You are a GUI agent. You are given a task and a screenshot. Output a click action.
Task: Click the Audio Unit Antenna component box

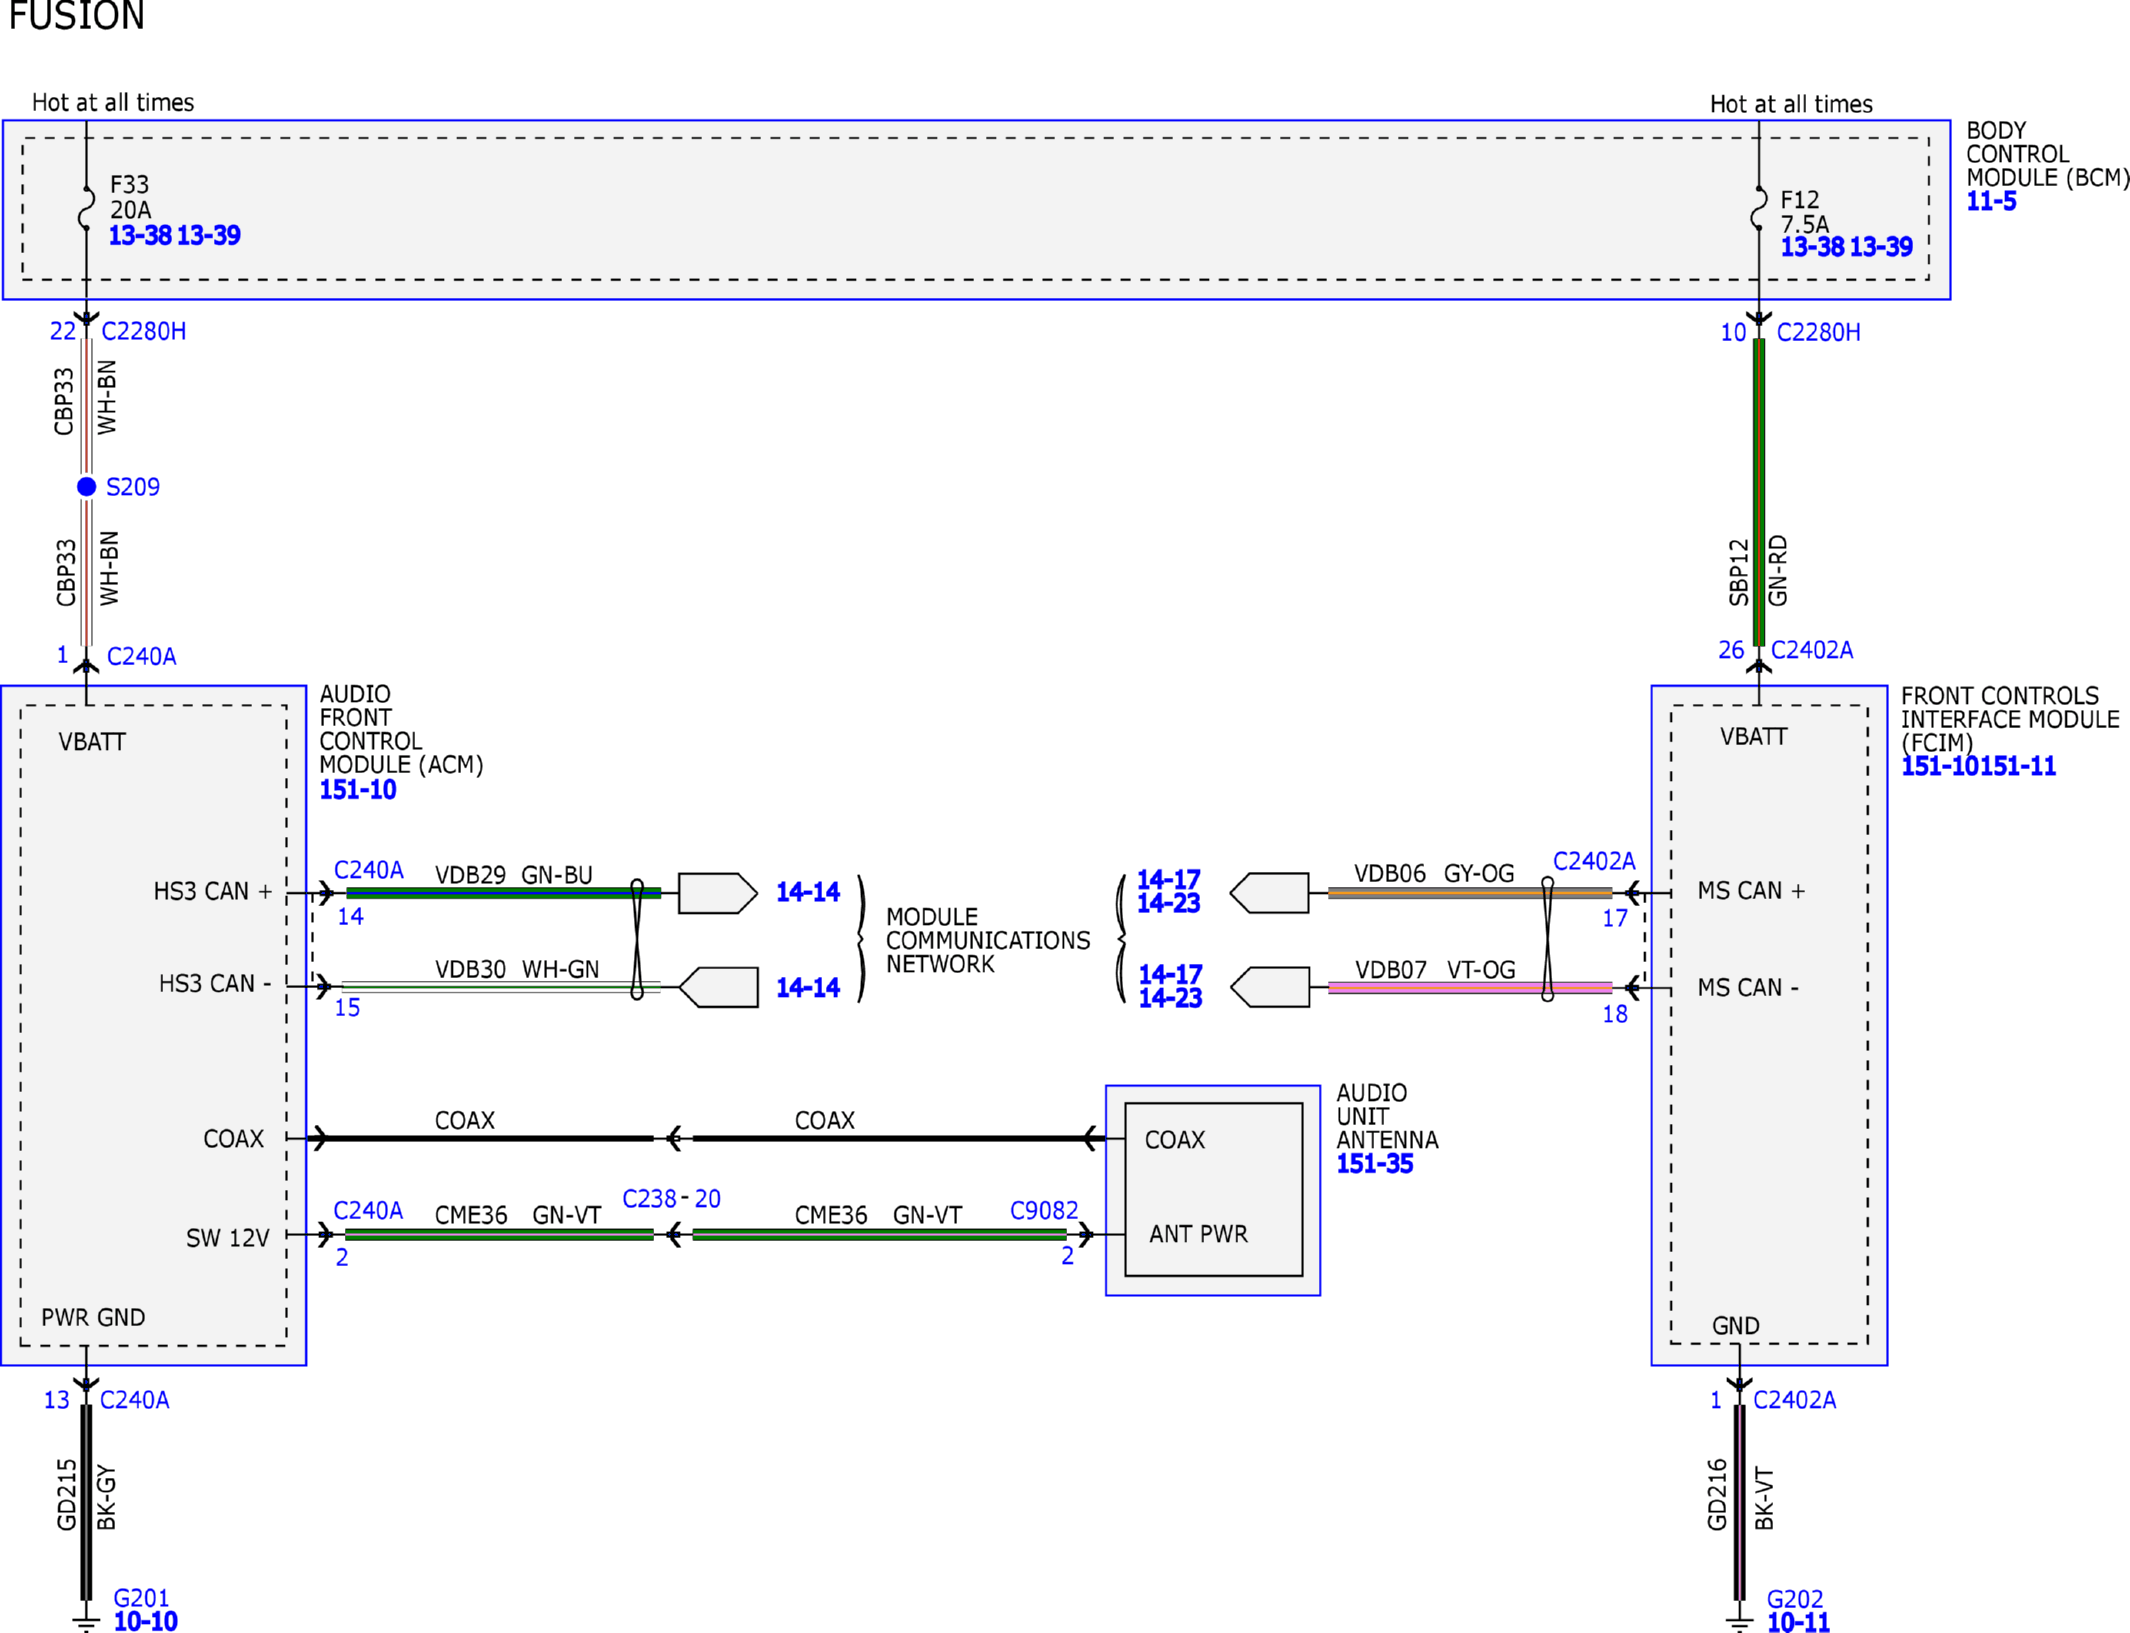point(1213,1190)
